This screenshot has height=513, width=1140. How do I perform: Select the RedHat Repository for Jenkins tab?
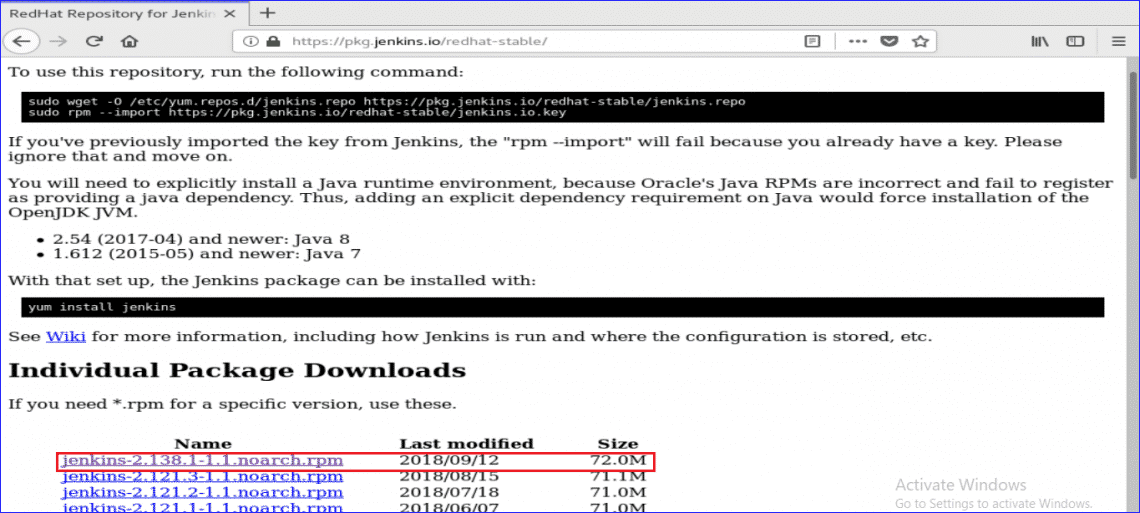click(125, 13)
